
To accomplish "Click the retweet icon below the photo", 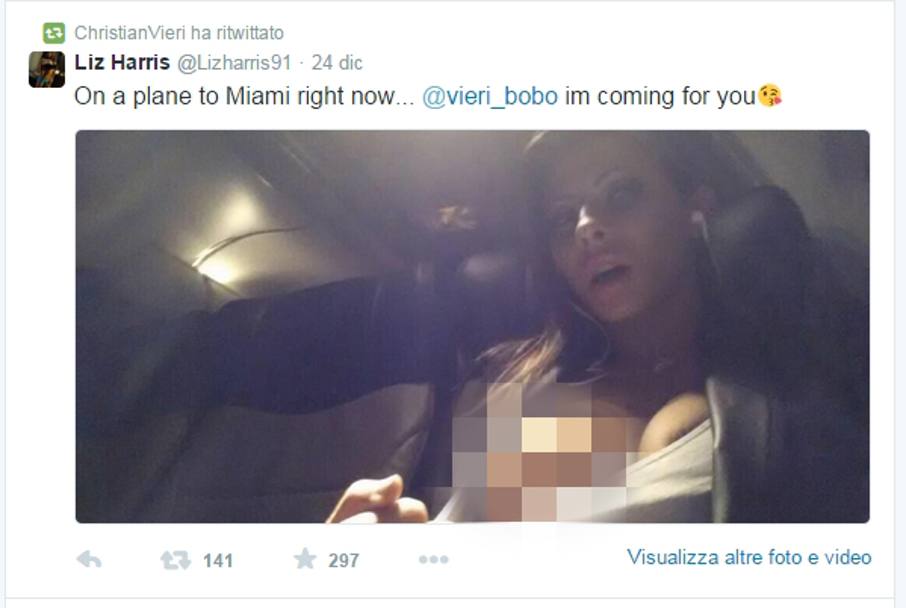I will coord(175,560).
